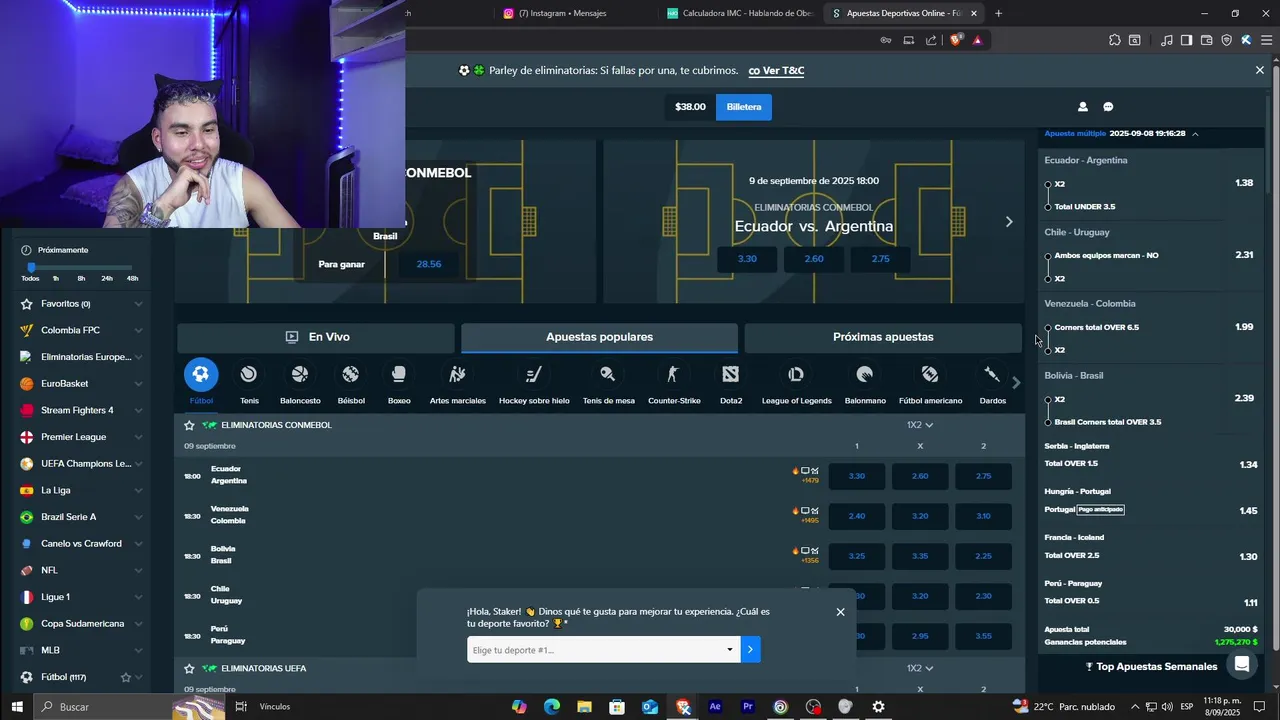Image resolution: width=1280 pixels, height=720 pixels.
Task: Submit the favorite sport survey arrow button
Action: (750, 650)
